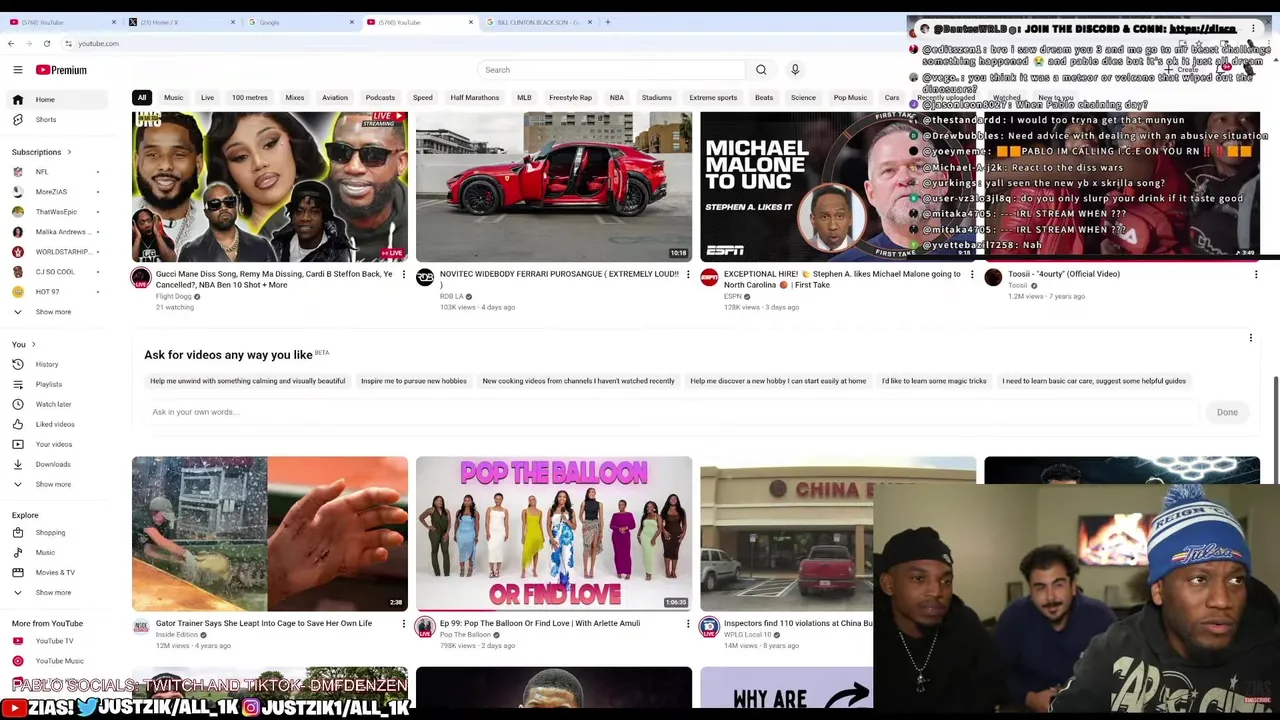Click browser address bar youtube.com
This screenshot has width=1280, height=720.
click(98, 43)
